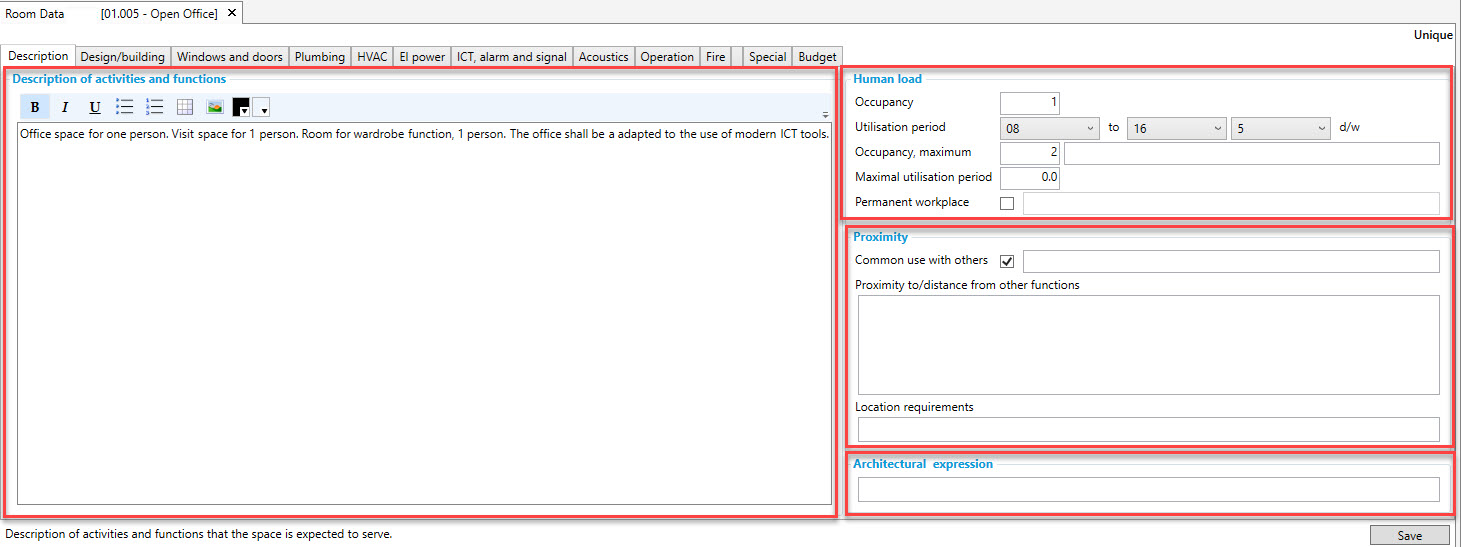Click the Architectural expression input field
Image resolution: width=1461 pixels, height=547 pixels.
(1148, 489)
